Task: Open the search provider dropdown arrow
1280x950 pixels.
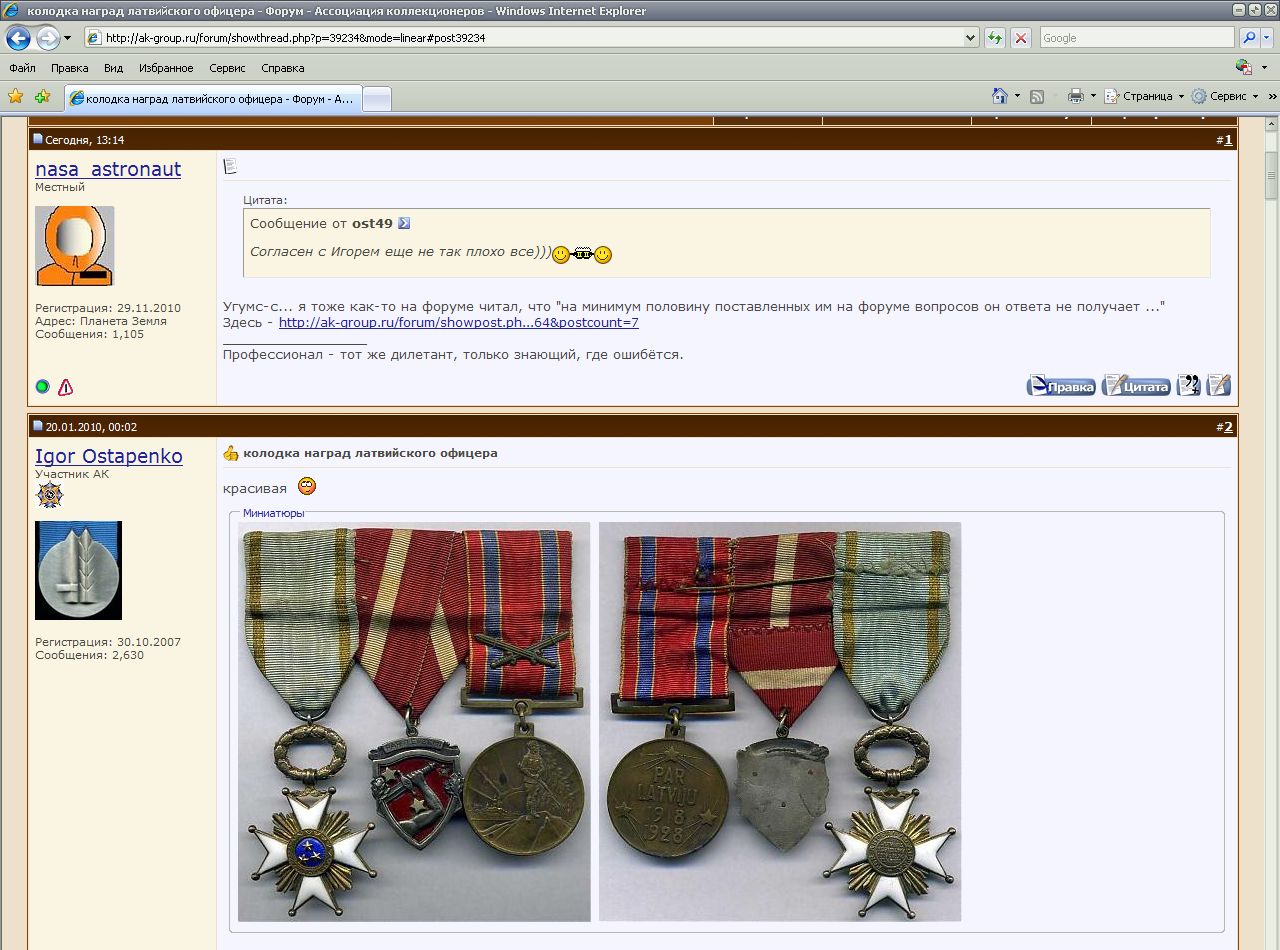Action: (x=1268, y=38)
